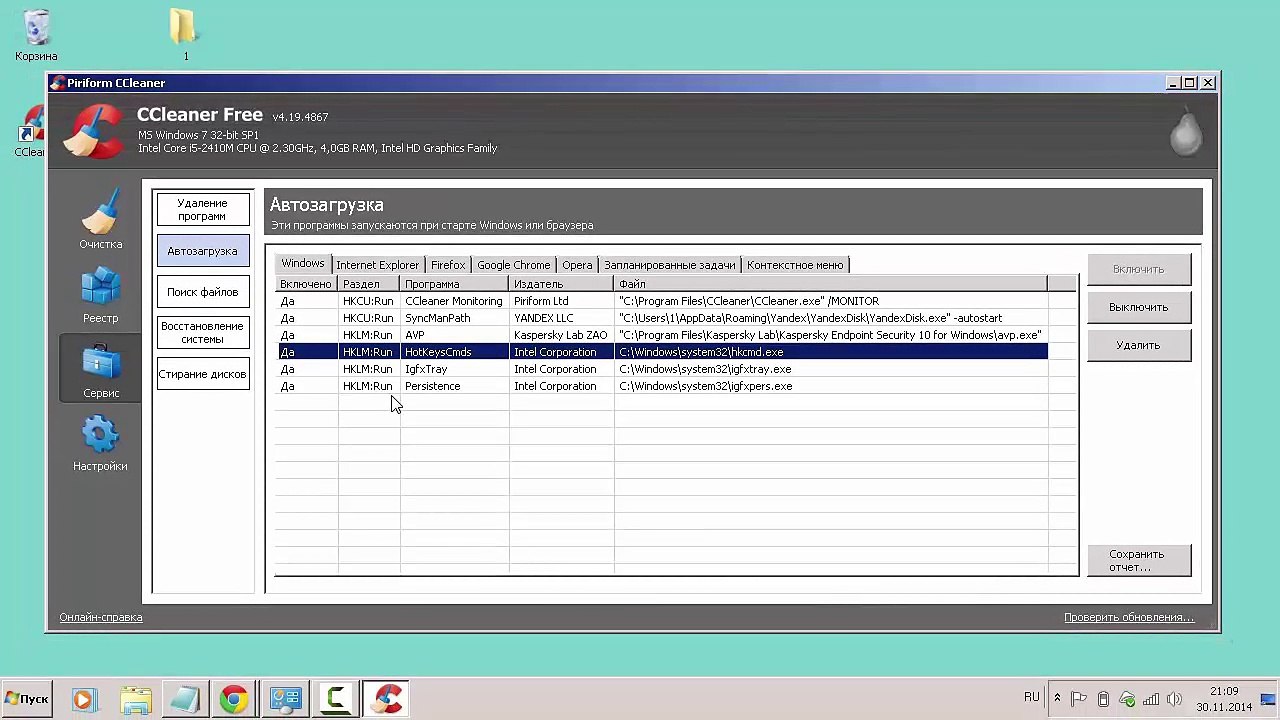1280x720 pixels.
Task: Open Восстановление системы panel
Action: pyautogui.click(x=202, y=333)
